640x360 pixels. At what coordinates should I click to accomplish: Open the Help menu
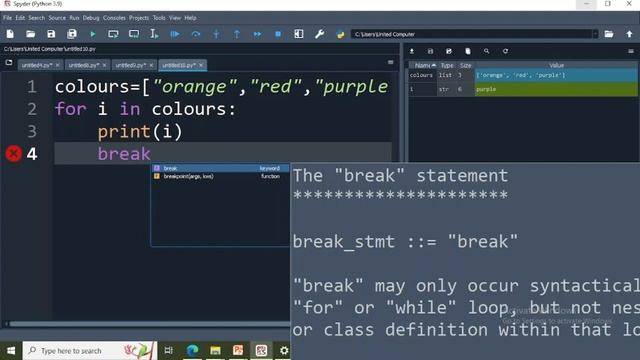tap(191, 18)
